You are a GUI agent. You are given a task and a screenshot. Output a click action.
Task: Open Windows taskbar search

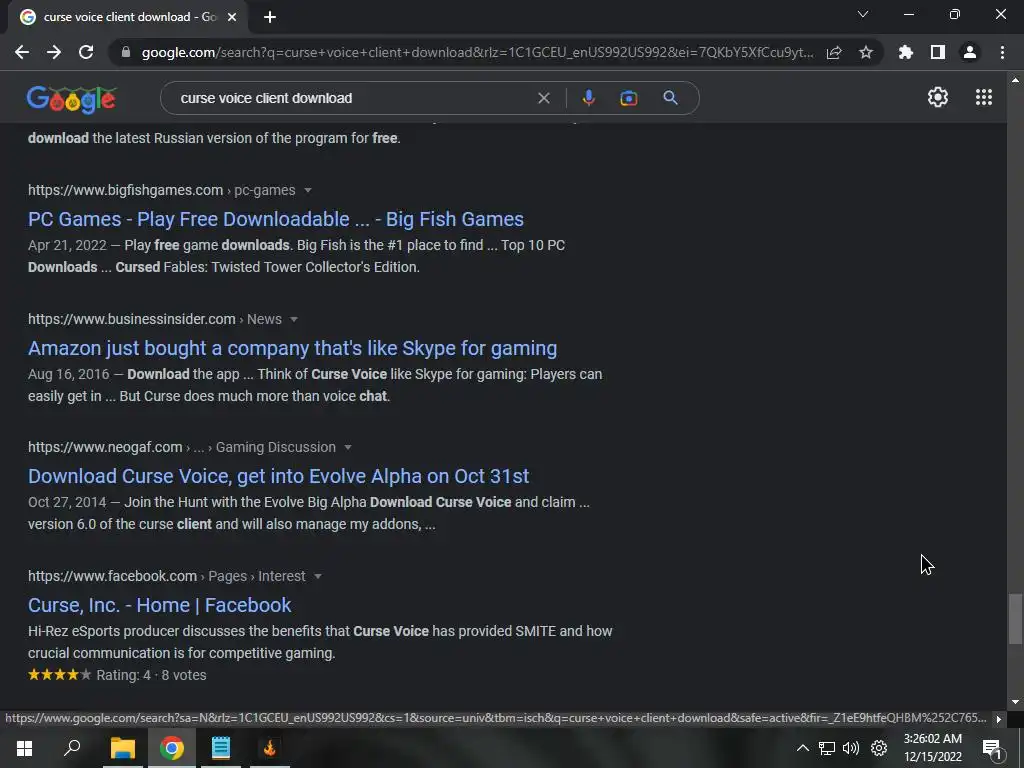tap(72, 748)
